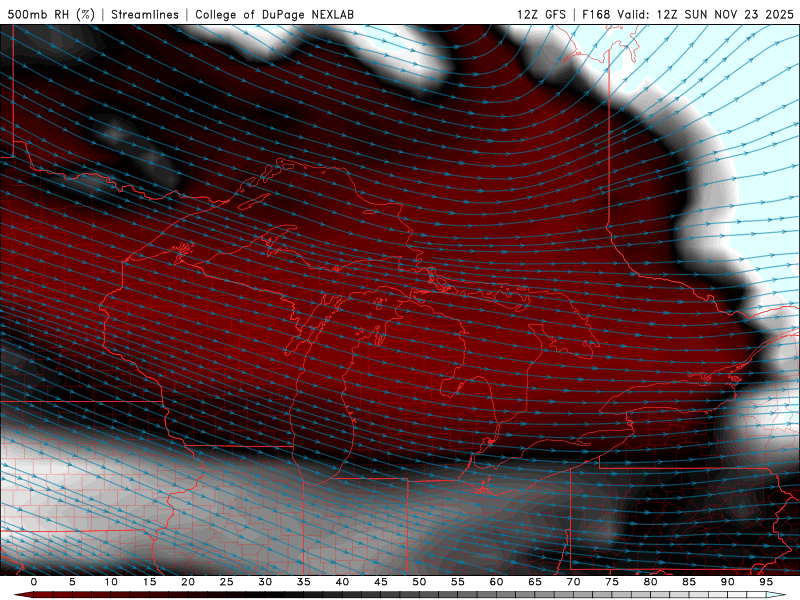Click the 'Streamlines' label in the header
The image size is (800, 600).
pos(145,14)
